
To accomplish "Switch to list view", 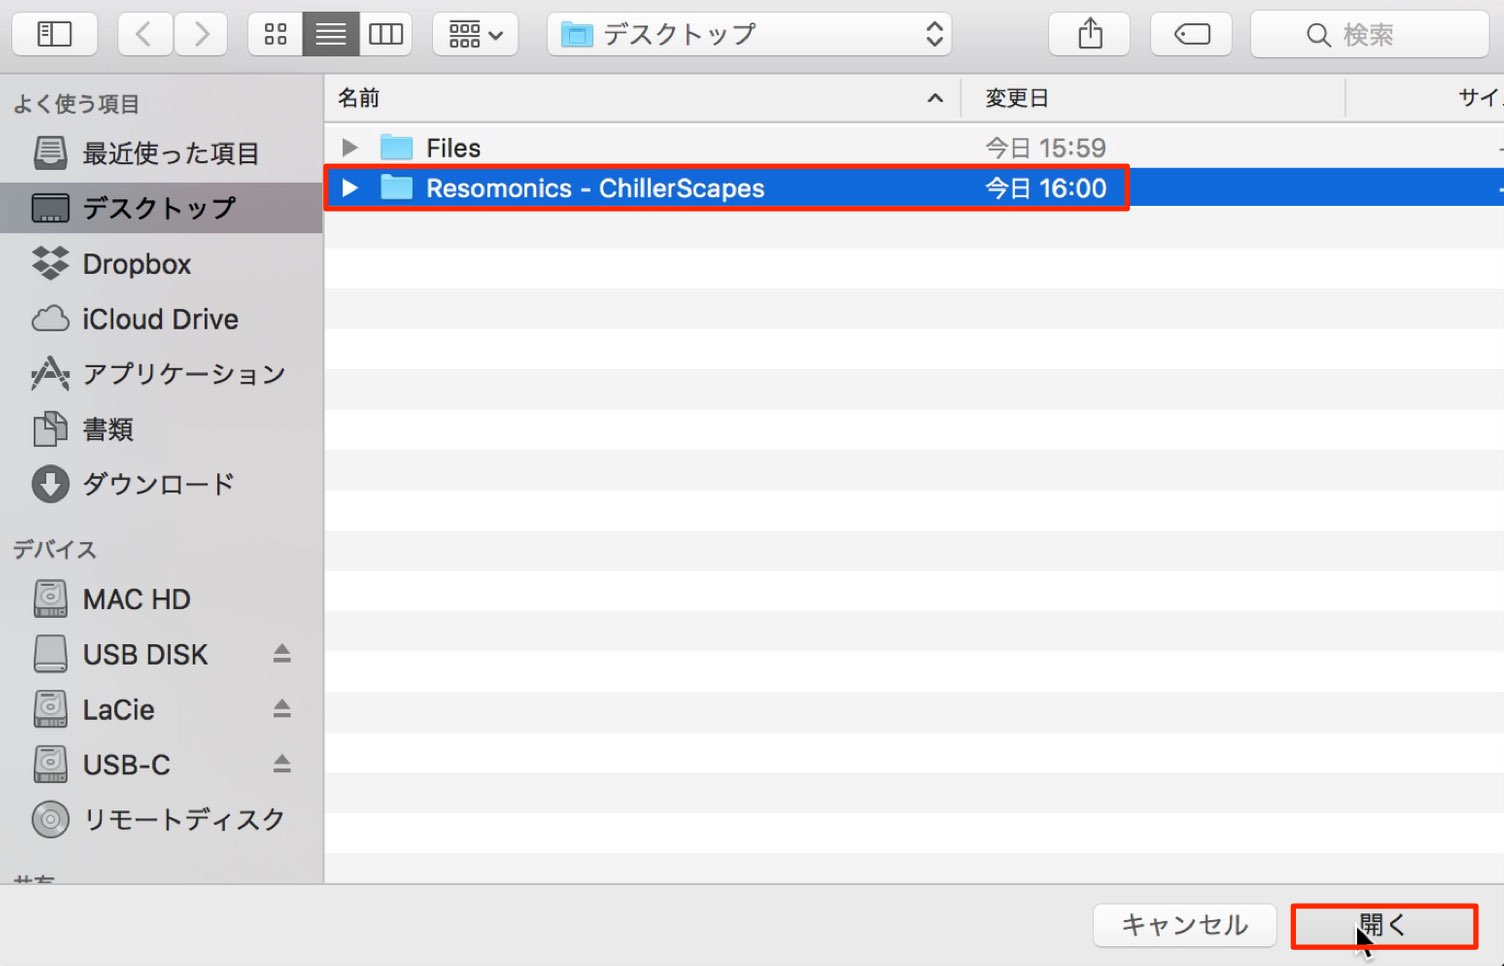I will click(330, 34).
